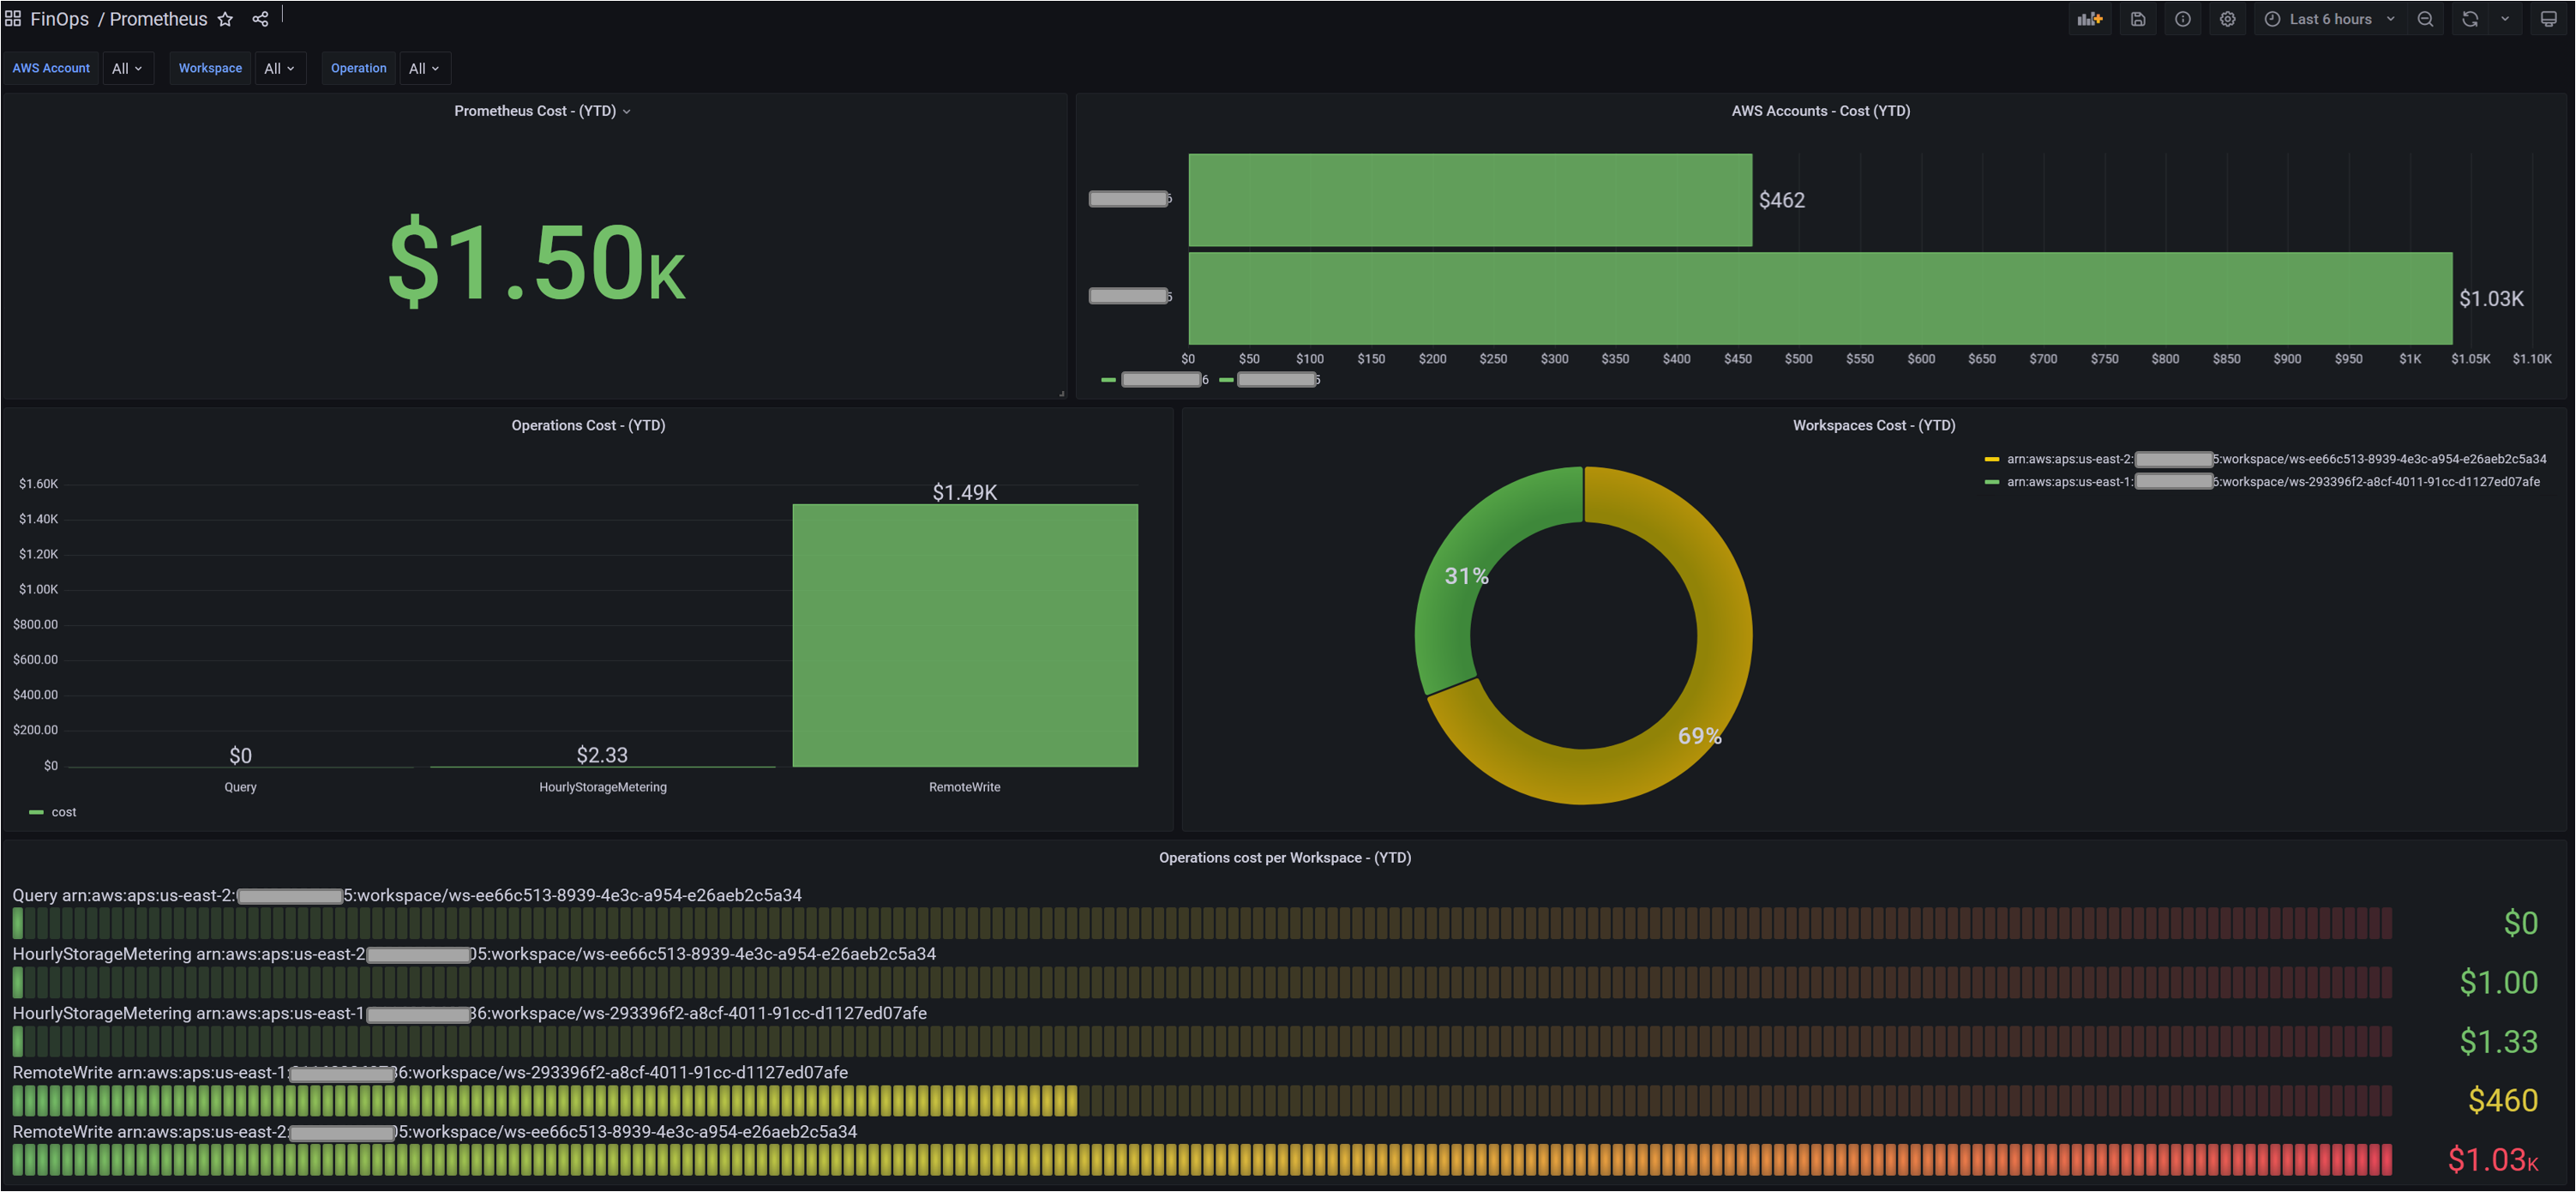
Task: Star the Prometheus dashboard
Action: pyautogui.click(x=226, y=19)
